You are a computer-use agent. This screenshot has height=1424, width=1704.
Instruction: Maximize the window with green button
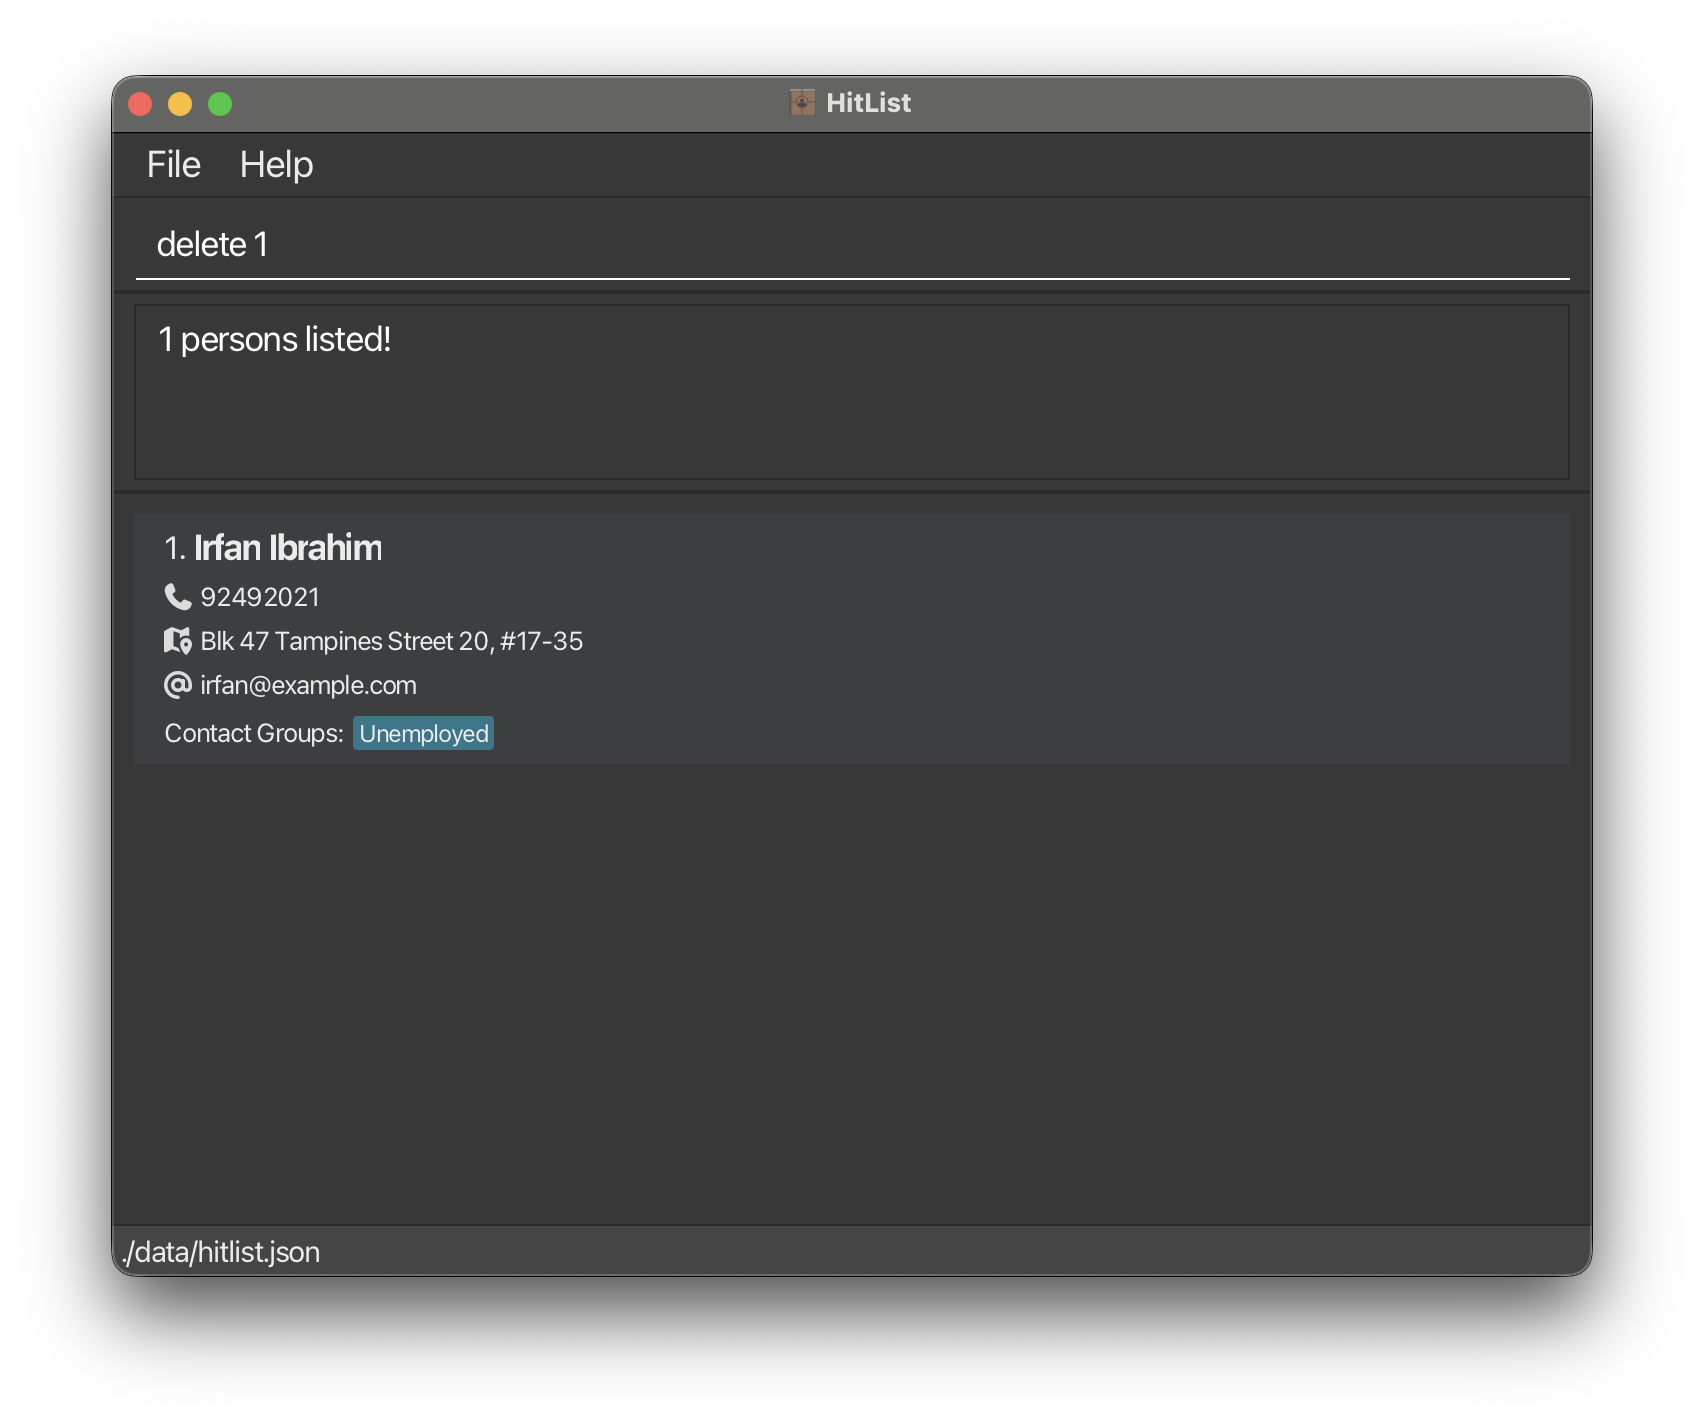pyautogui.click(x=220, y=104)
